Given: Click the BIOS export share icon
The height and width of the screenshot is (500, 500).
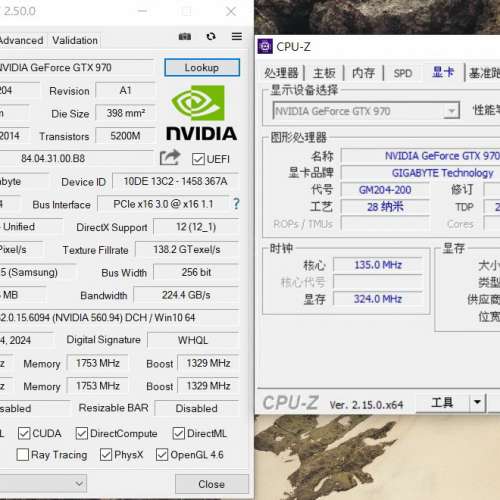Looking at the screenshot, I should coord(170,158).
